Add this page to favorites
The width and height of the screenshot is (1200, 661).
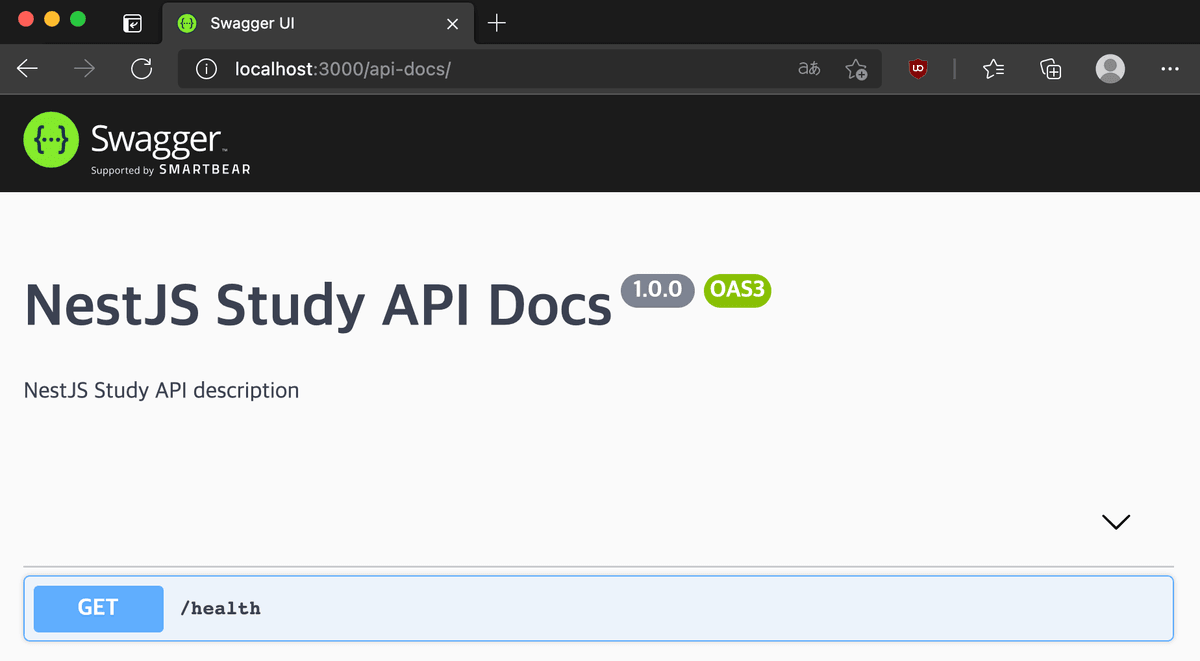856,69
